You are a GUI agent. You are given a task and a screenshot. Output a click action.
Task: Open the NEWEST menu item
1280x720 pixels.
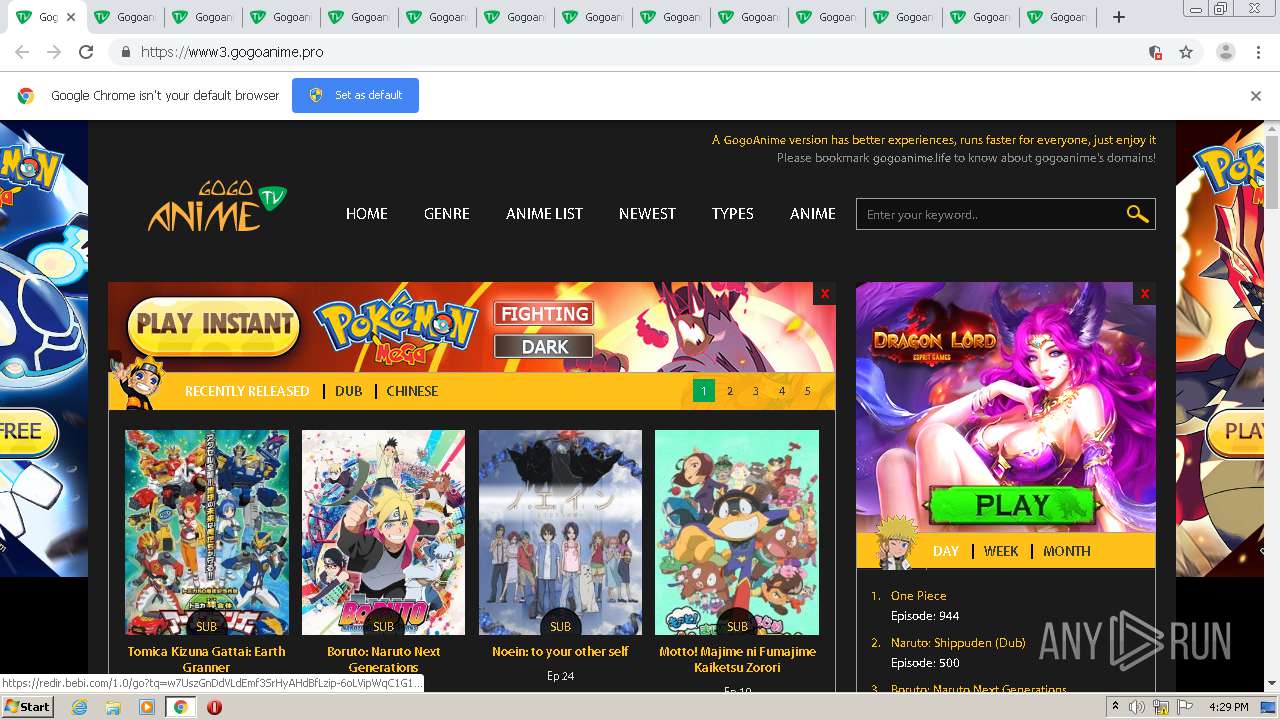647,214
